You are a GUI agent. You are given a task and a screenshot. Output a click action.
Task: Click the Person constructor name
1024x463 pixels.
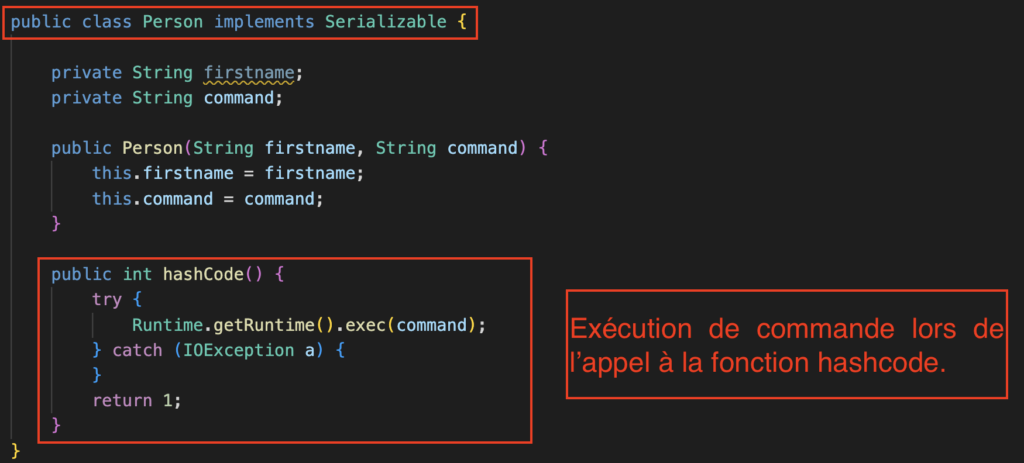(x=153, y=148)
